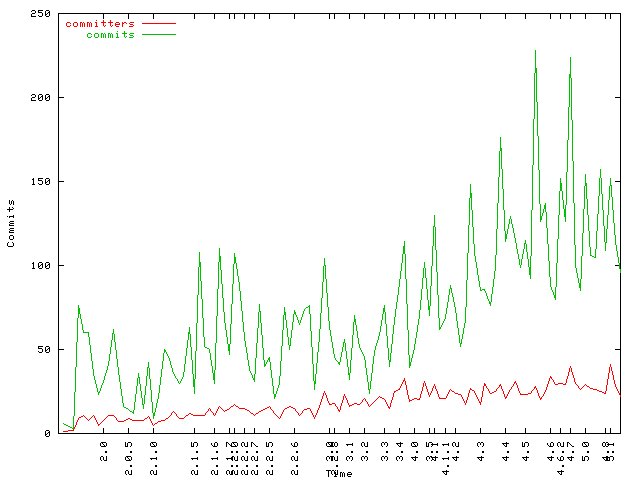
Task: Select the 2.1.5 version marker on x-axis
Action: click(195, 453)
